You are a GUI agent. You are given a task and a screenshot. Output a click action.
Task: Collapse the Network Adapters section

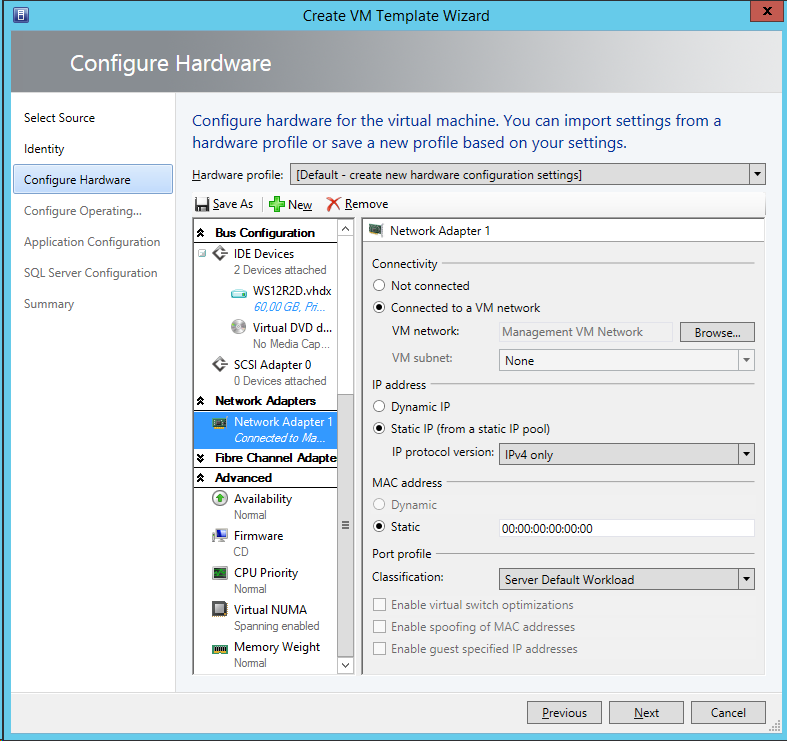pyautogui.click(x=201, y=401)
